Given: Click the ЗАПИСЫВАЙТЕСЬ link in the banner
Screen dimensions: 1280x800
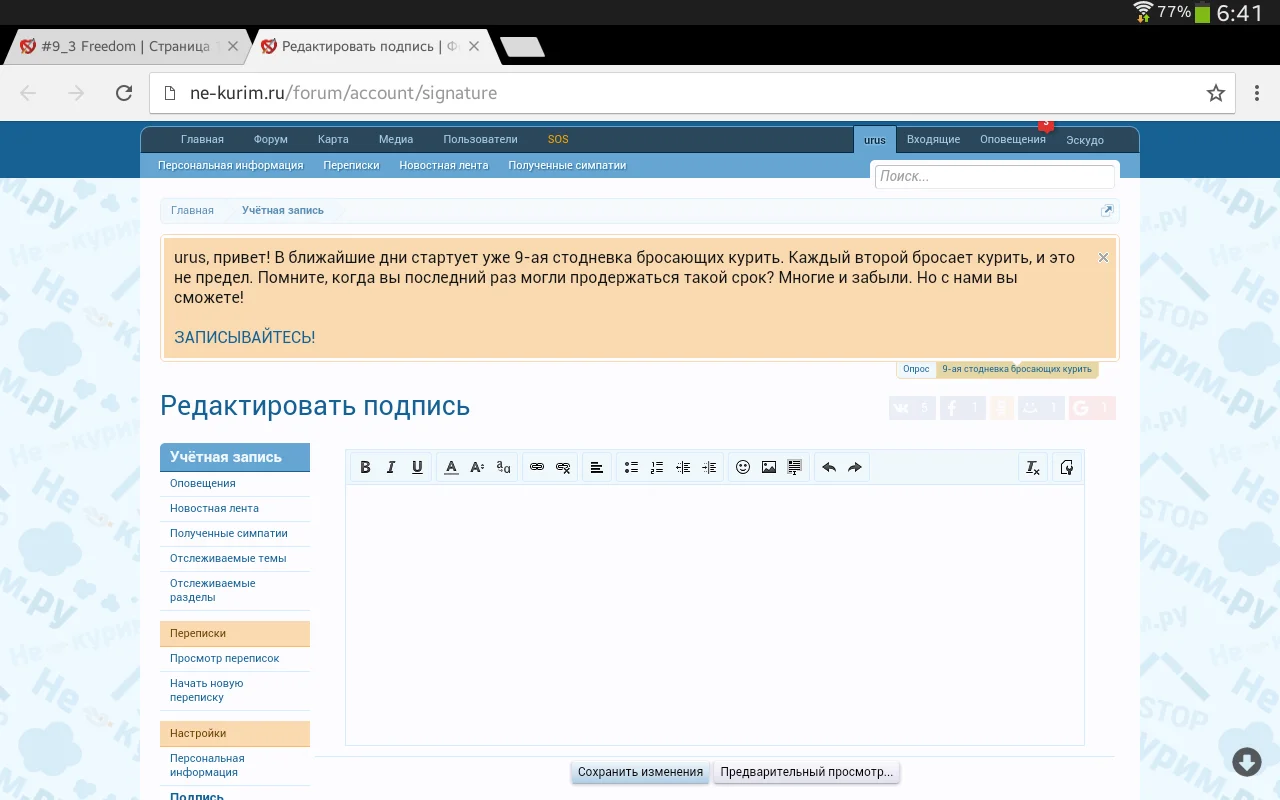Looking at the screenshot, I should click(244, 337).
